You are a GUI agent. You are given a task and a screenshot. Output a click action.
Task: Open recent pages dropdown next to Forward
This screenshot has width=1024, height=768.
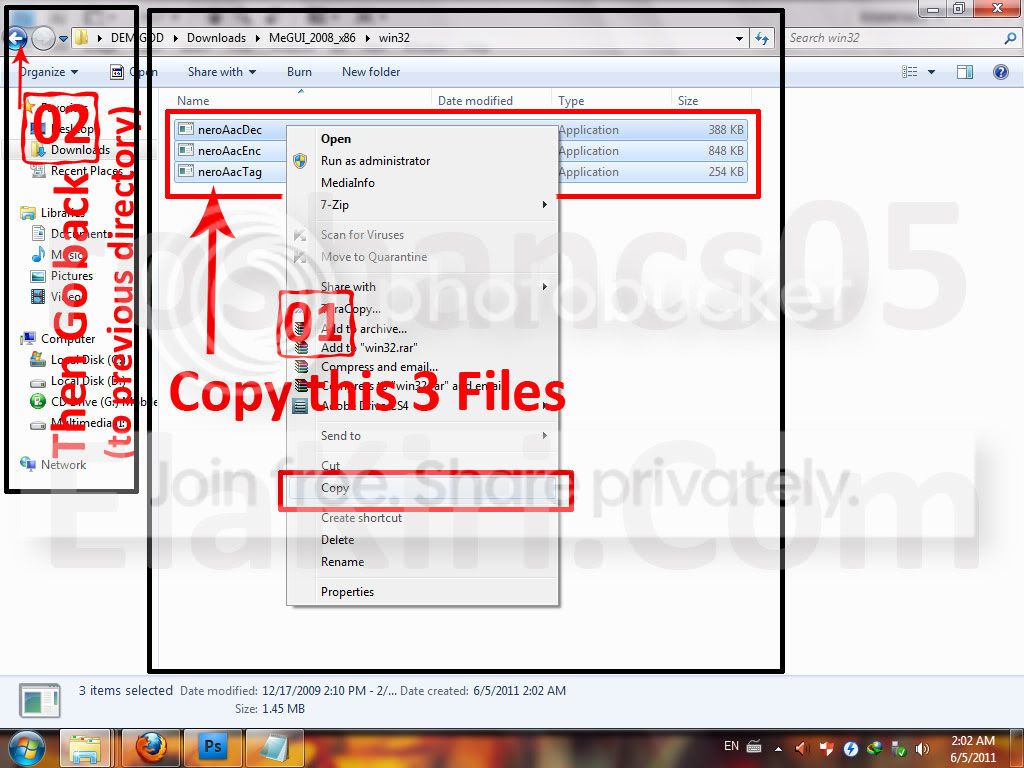[x=63, y=39]
